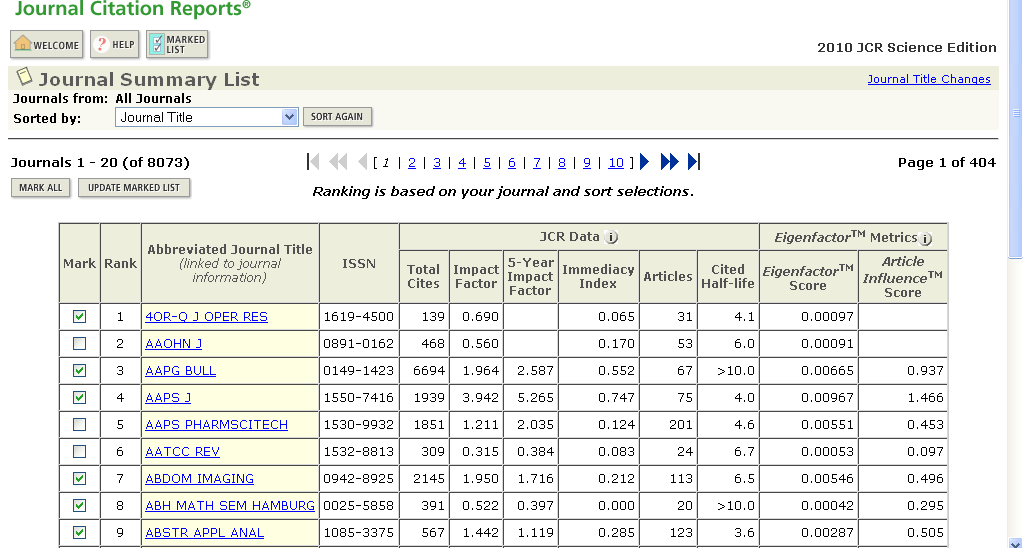
Task: Mark the AATCC REV journal
Action: click(80, 451)
